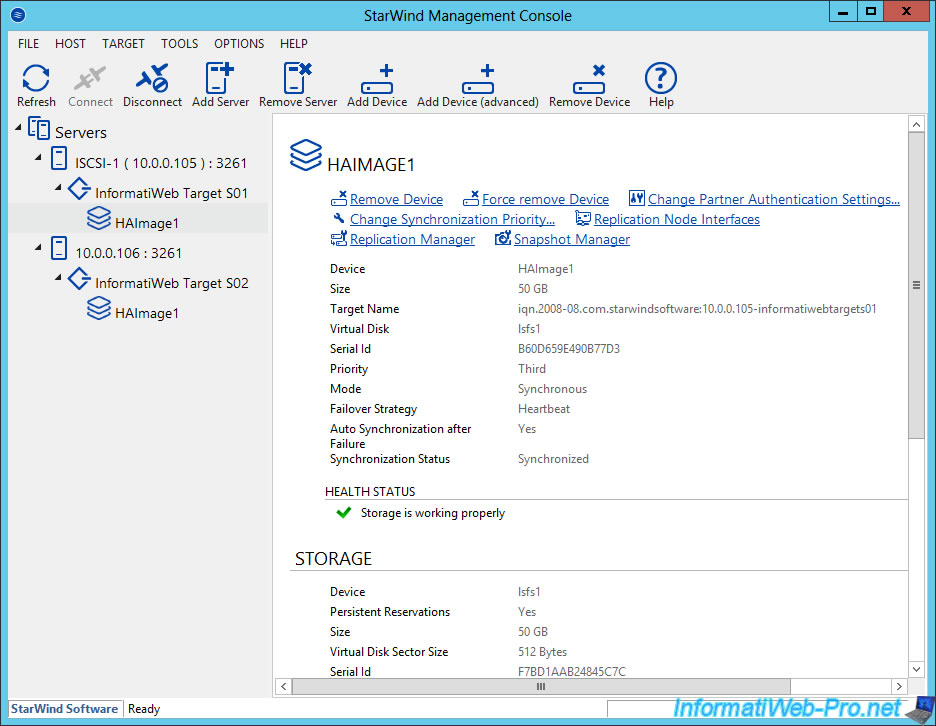The image size is (936, 726).
Task: Click the Add Server icon
Action: click(x=220, y=80)
